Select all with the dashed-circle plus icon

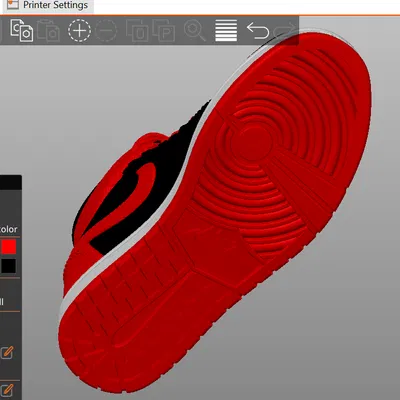tap(79, 31)
